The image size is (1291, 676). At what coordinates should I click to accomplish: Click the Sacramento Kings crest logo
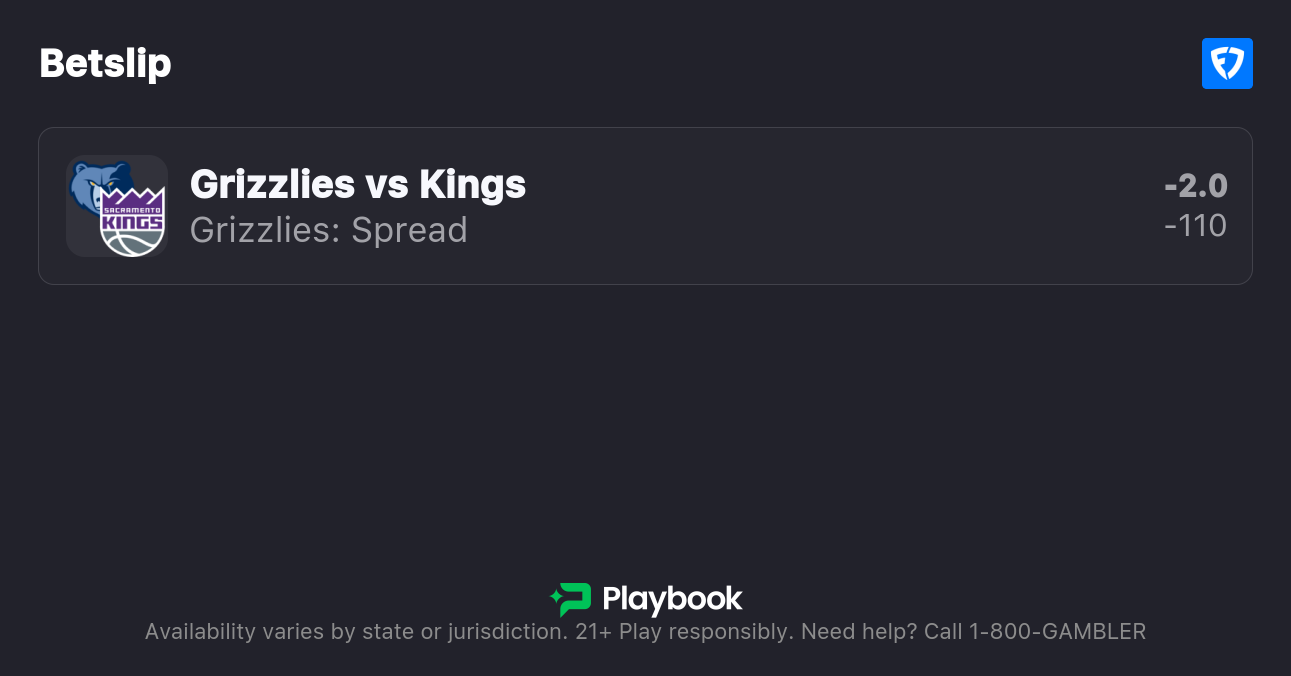click(133, 222)
